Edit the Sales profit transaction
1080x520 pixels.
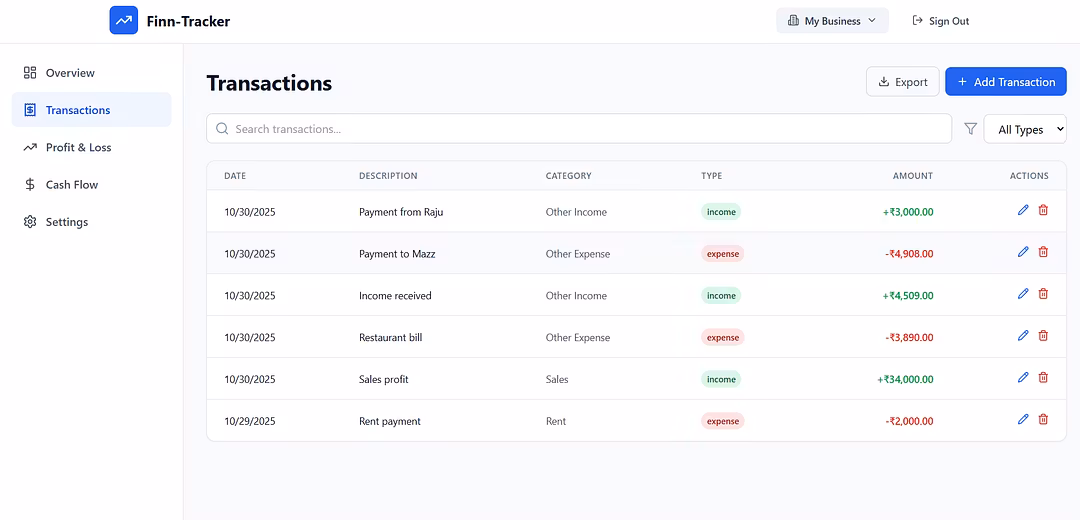coord(1023,378)
